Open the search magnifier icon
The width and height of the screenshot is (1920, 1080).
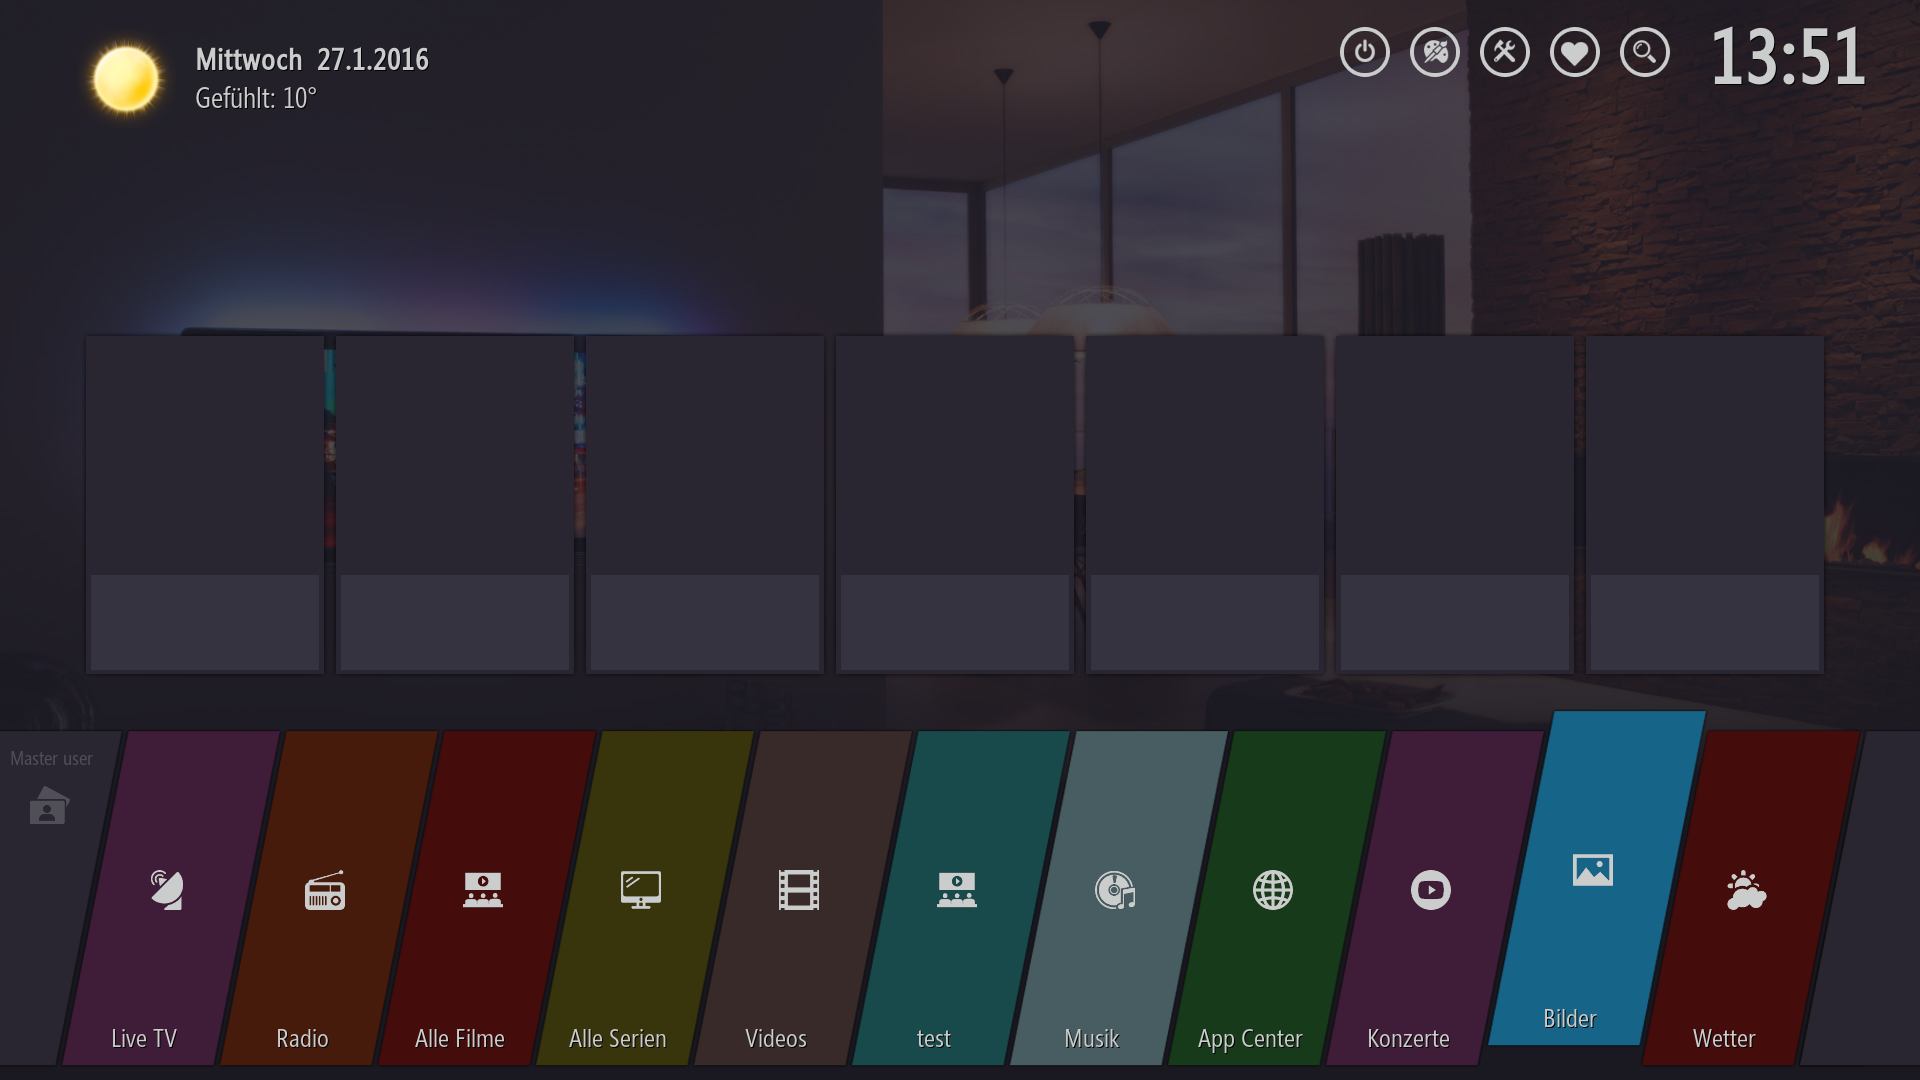coord(1645,52)
